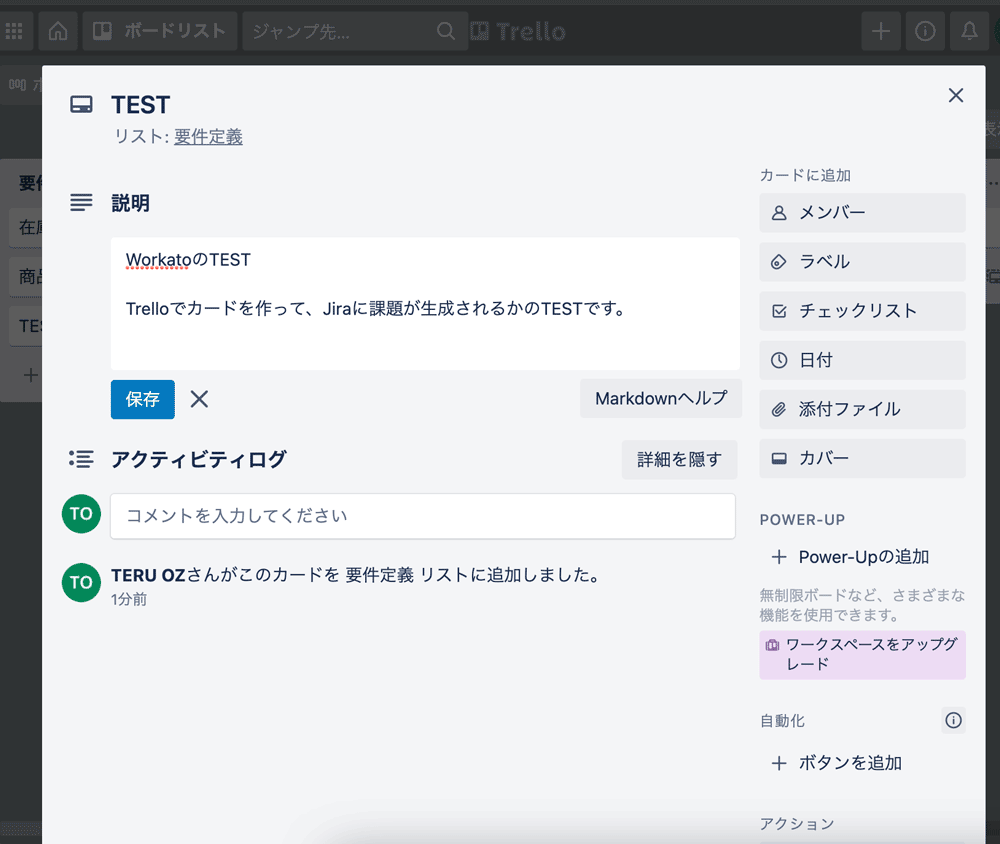Click the plus create icon in header
This screenshot has height=844, width=1000.
pos(881,31)
